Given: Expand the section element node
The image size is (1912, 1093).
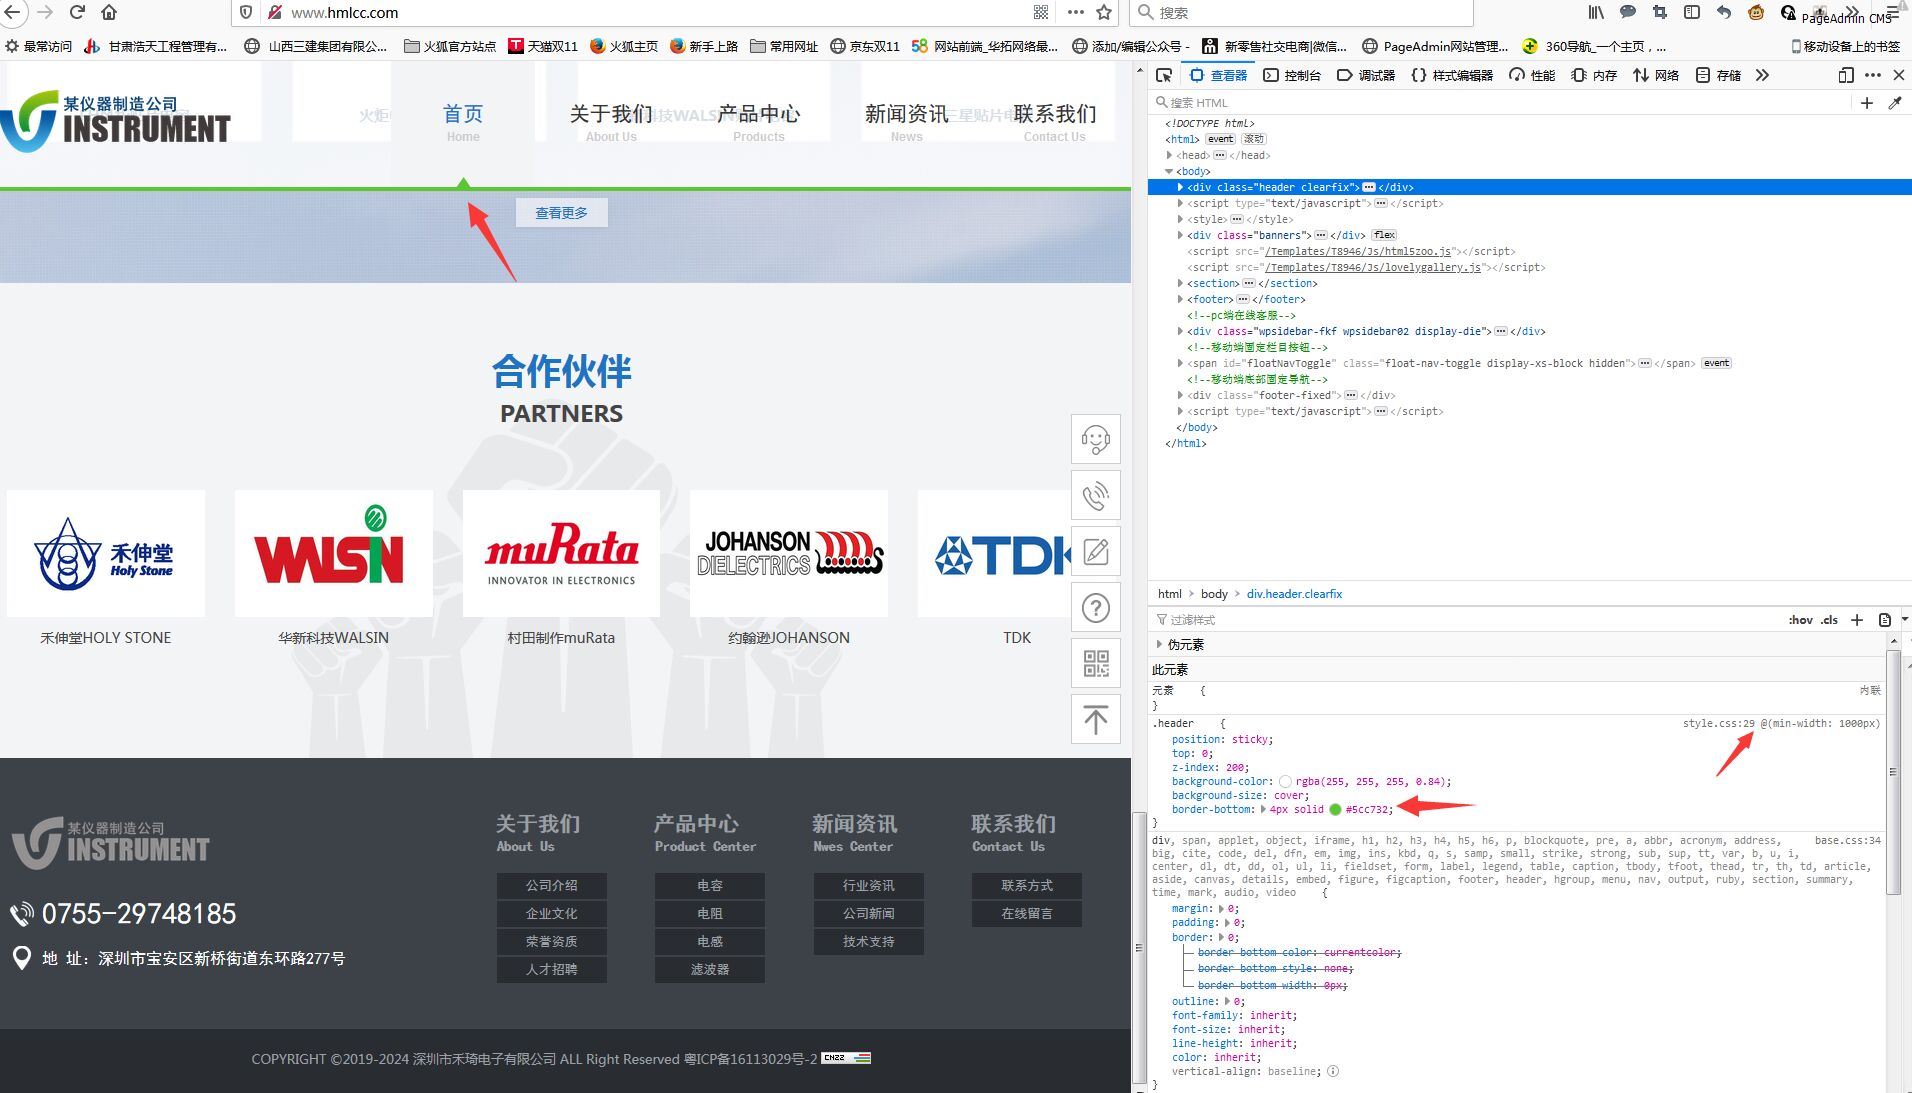Looking at the screenshot, I should point(1180,283).
